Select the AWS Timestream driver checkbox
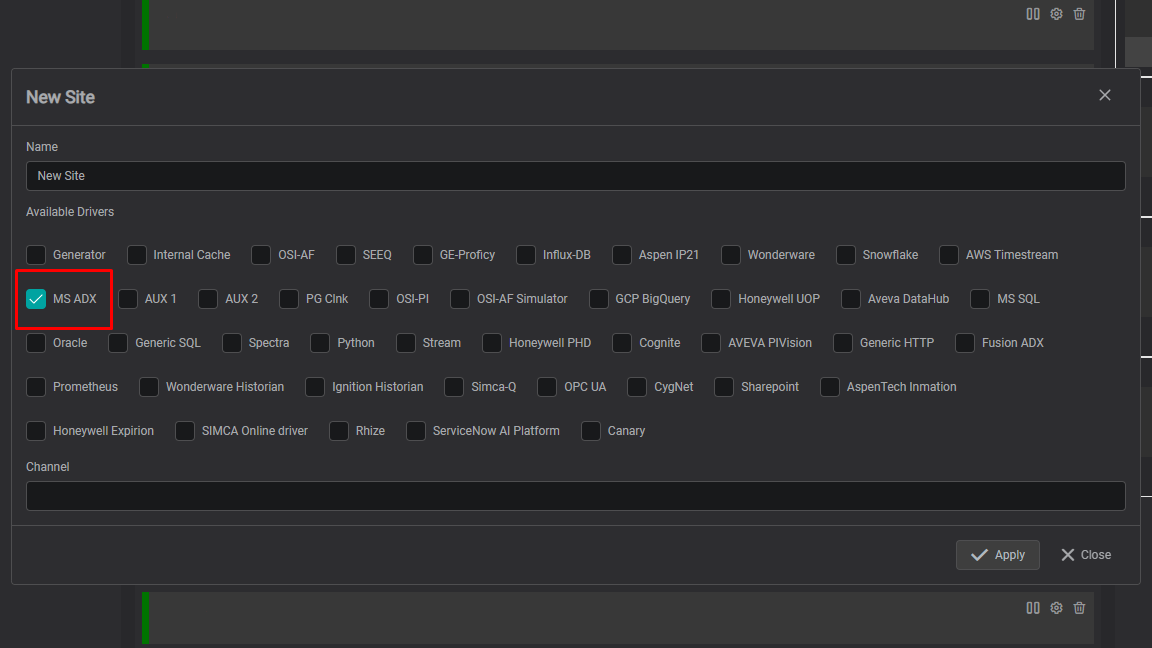The height and width of the screenshot is (648, 1152). (949, 255)
